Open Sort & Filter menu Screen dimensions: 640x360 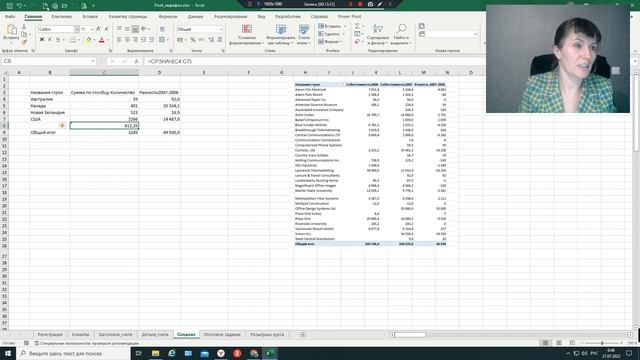click(x=378, y=34)
